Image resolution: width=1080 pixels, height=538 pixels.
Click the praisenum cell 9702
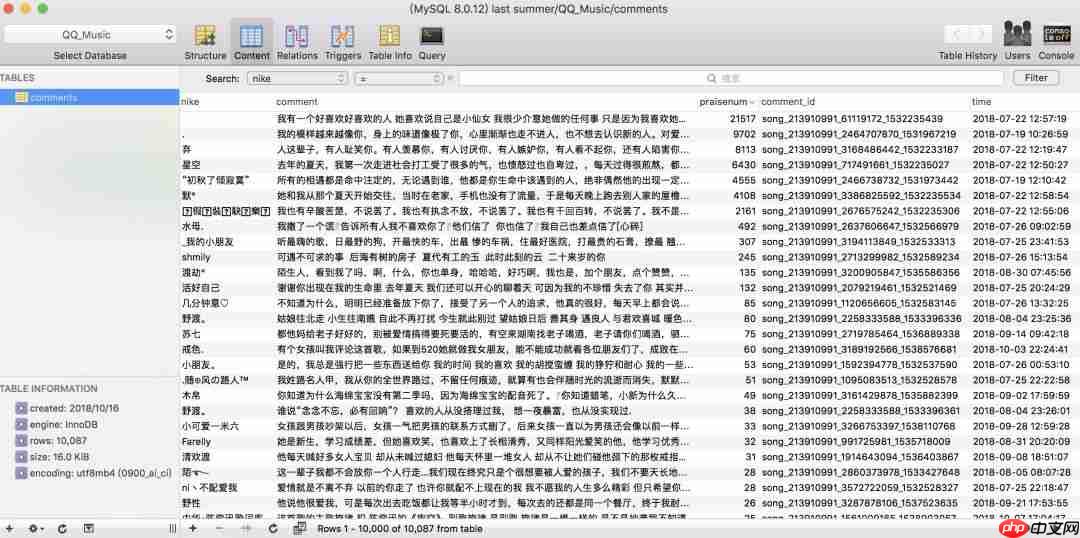[x=745, y=134]
